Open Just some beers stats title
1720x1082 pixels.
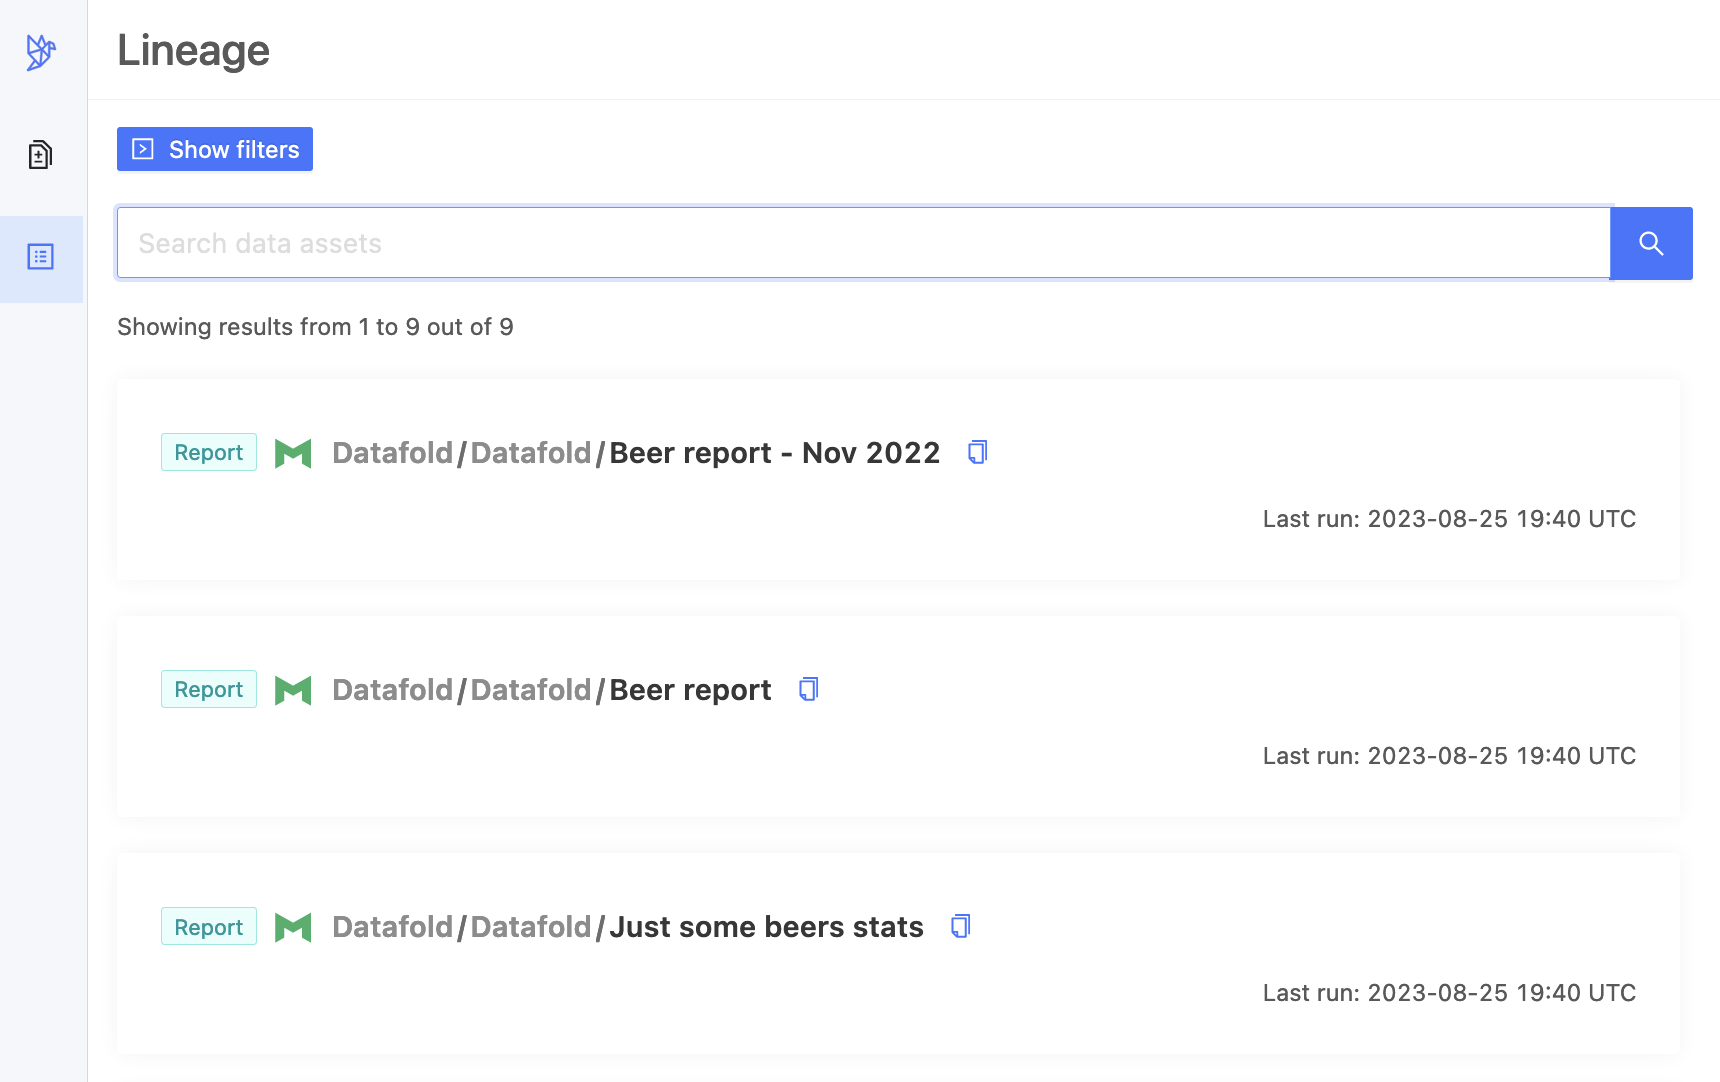click(766, 927)
